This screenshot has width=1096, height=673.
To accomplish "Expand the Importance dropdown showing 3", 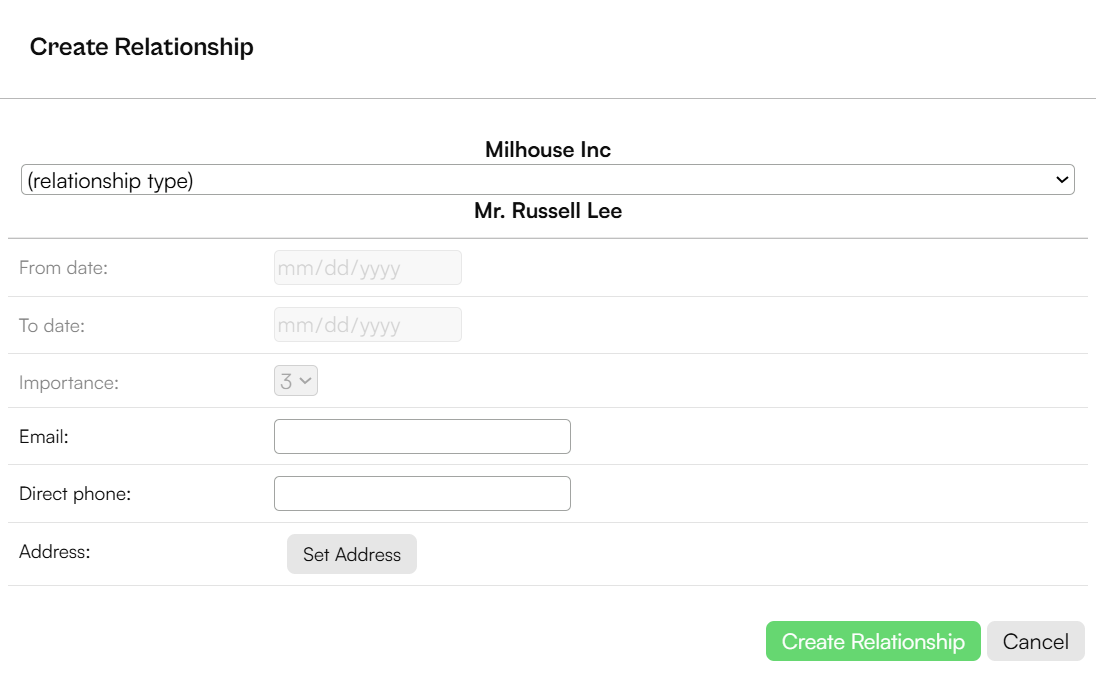I will [296, 381].
